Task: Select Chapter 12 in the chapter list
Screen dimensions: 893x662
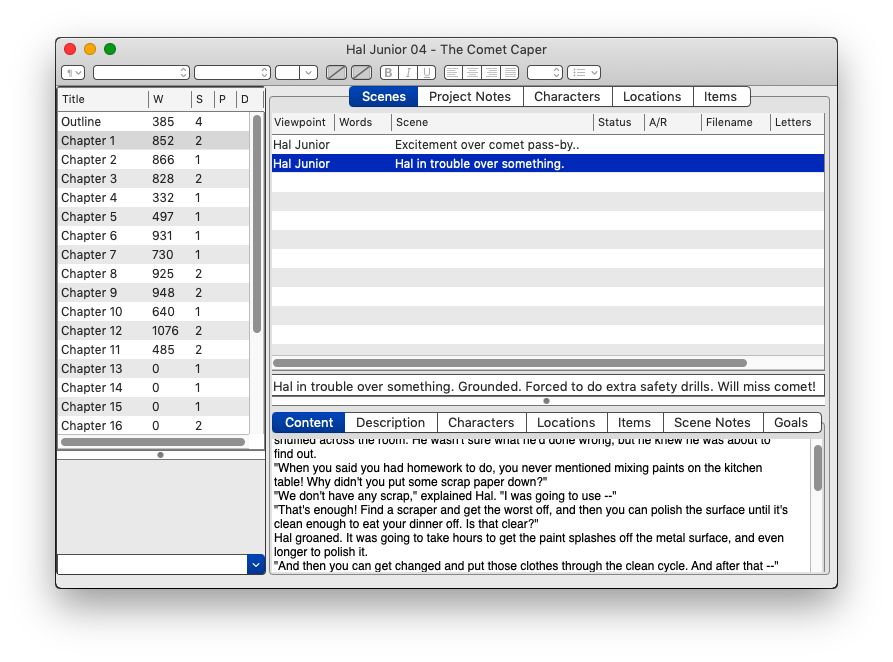Action: [91, 331]
